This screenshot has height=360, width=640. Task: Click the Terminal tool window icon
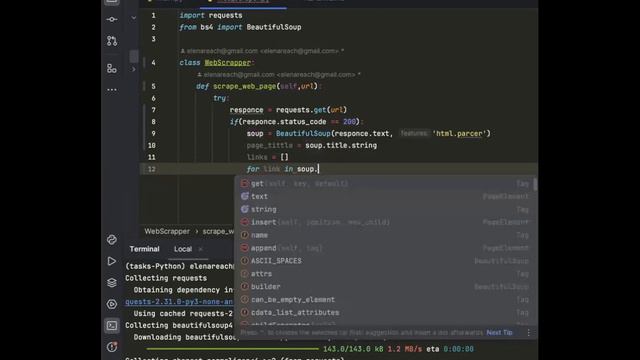pos(112,325)
